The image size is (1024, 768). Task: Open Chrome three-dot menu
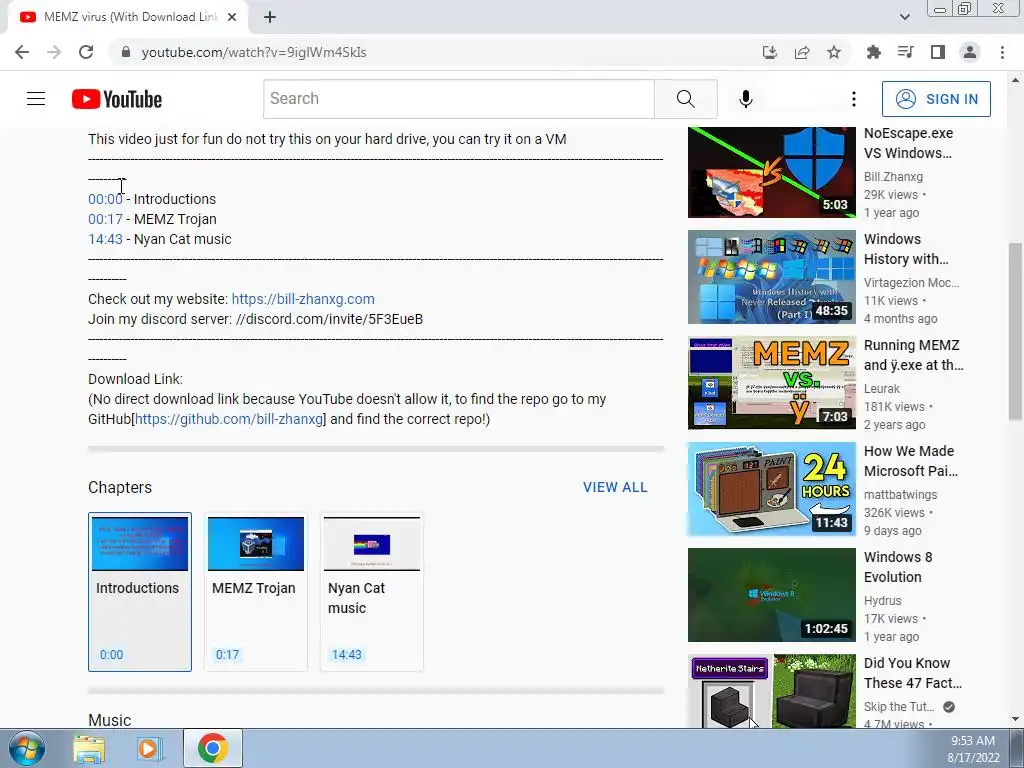point(1002,52)
